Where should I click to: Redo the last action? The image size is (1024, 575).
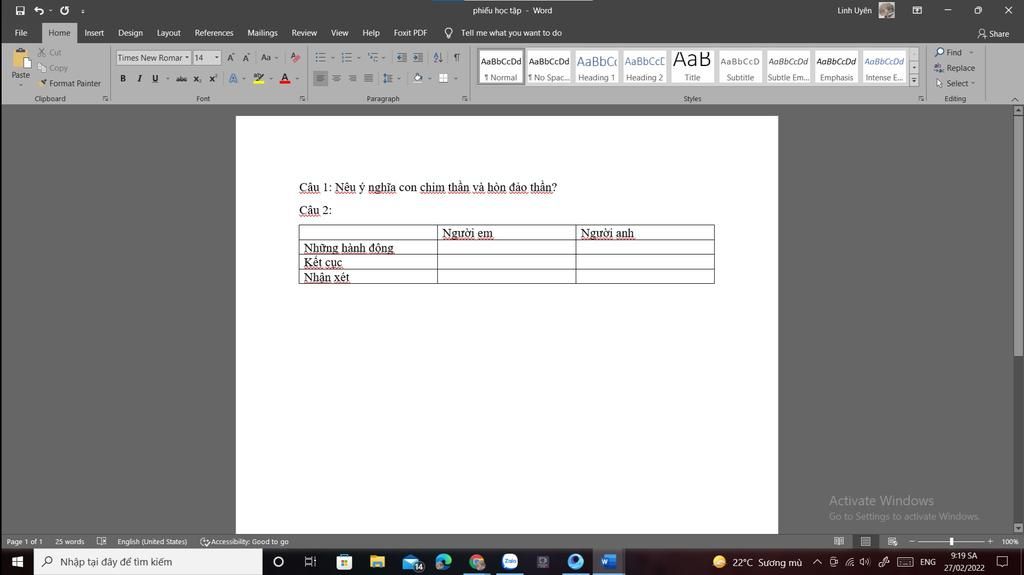point(64,10)
